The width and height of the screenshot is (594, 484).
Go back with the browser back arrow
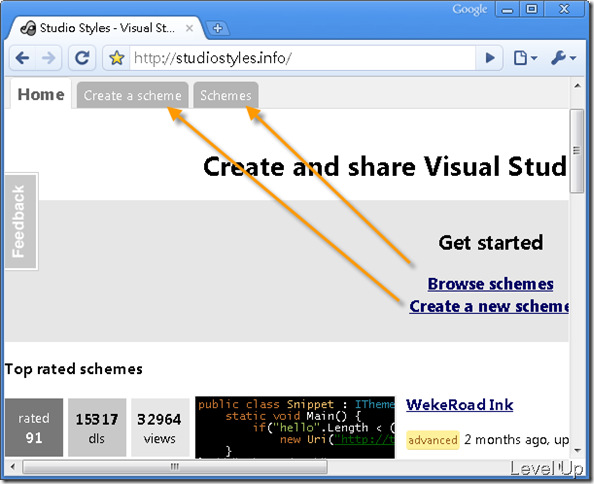tap(22, 58)
